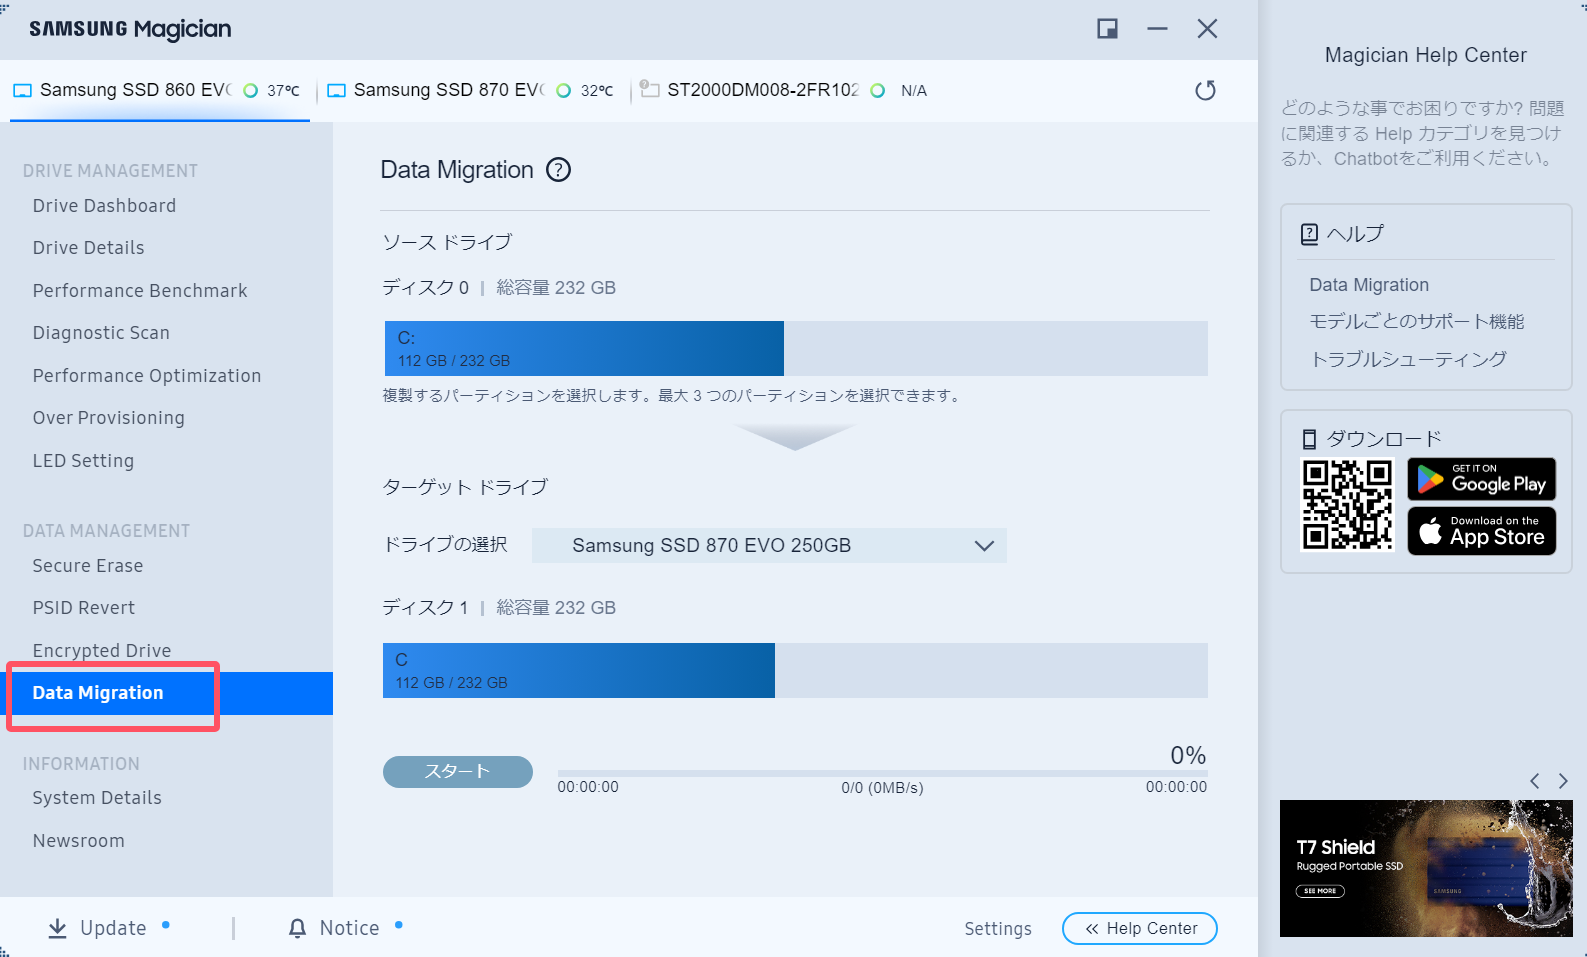Image resolution: width=1587 pixels, height=957 pixels.
Task: Switch to ST2000DM008-2FR102 drive tab
Action: pos(784,90)
